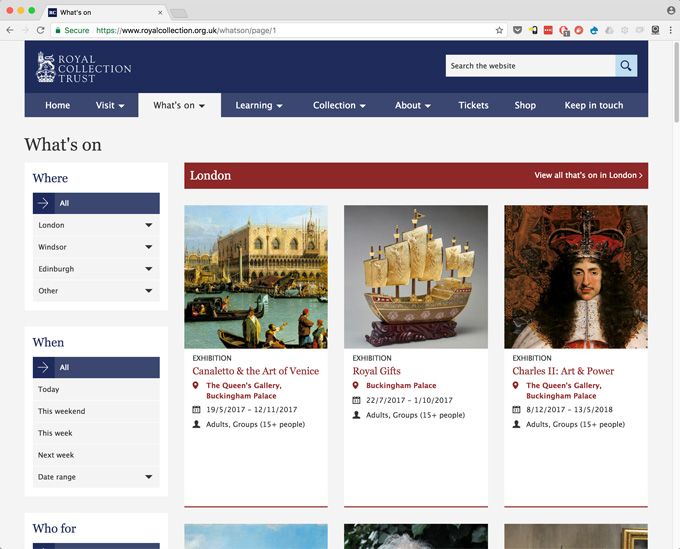
Task: Close the What's on browser tab
Action: point(160,13)
